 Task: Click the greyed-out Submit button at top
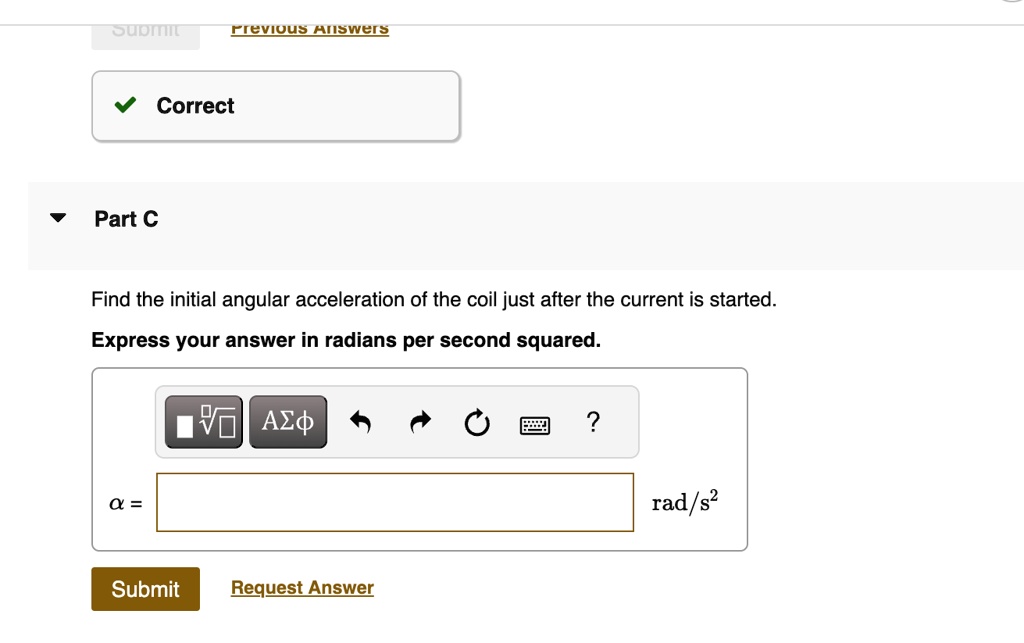click(x=146, y=32)
